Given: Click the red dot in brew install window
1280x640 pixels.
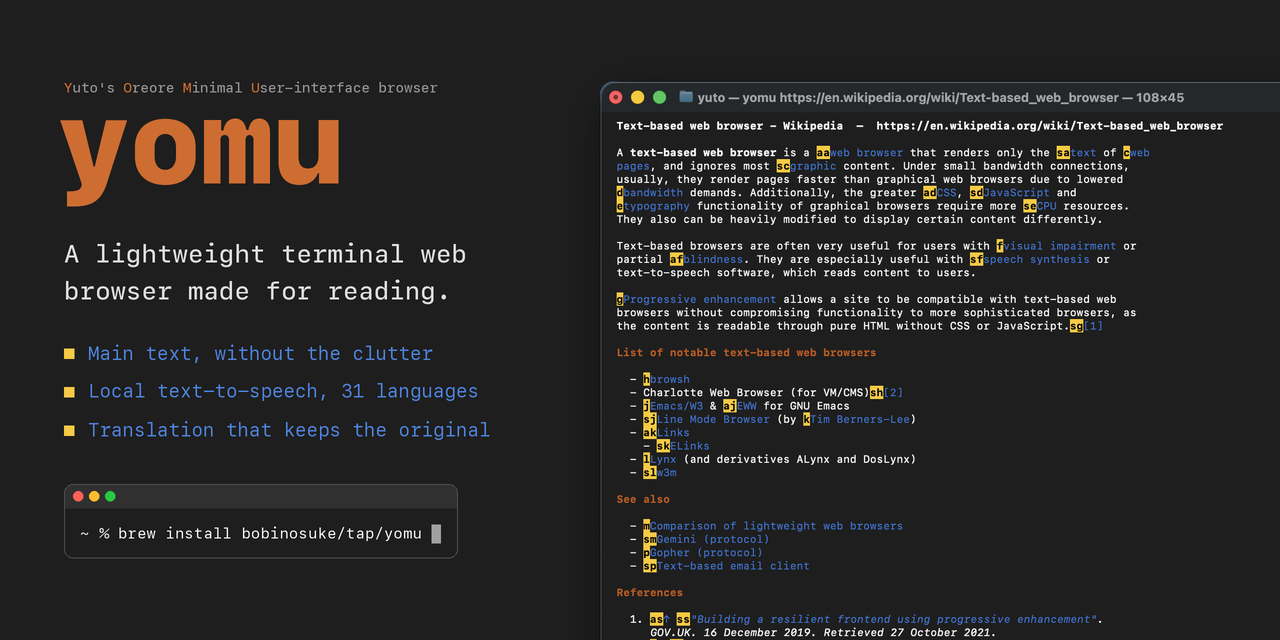Looking at the screenshot, I should pos(78,496).
